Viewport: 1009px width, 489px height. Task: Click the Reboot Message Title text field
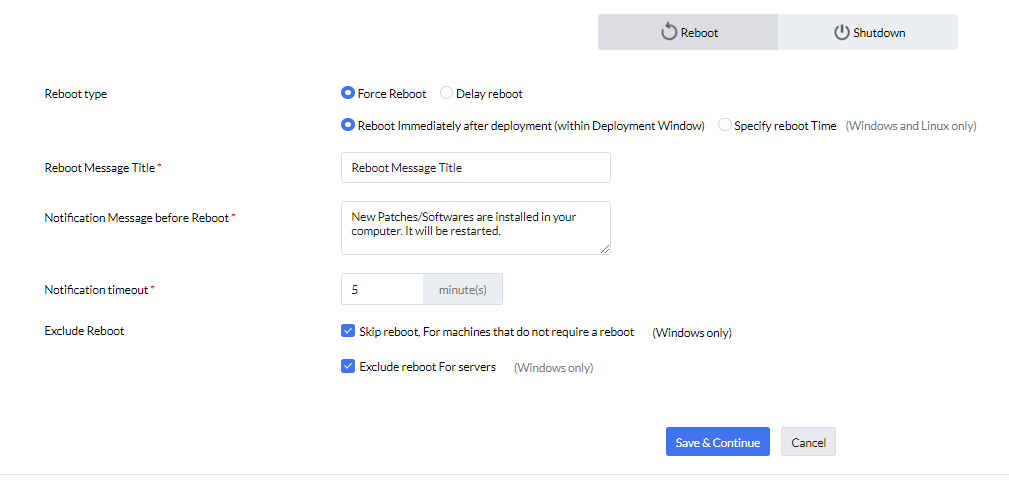(x=475, y=168)
